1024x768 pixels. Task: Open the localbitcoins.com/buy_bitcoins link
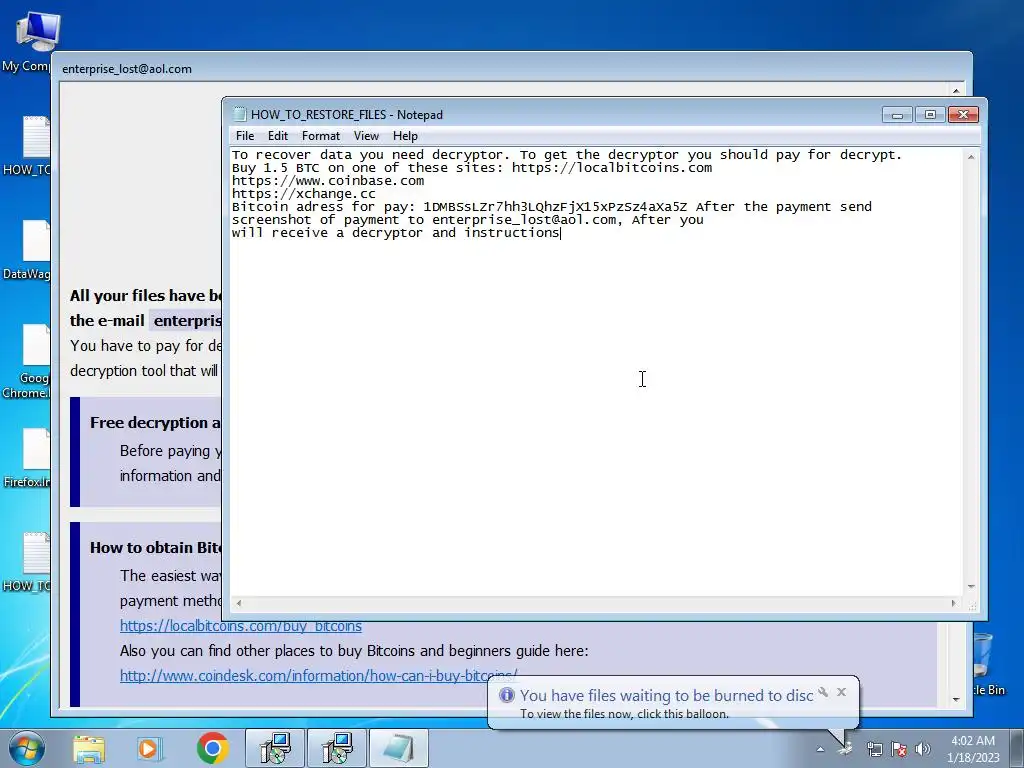240,626
